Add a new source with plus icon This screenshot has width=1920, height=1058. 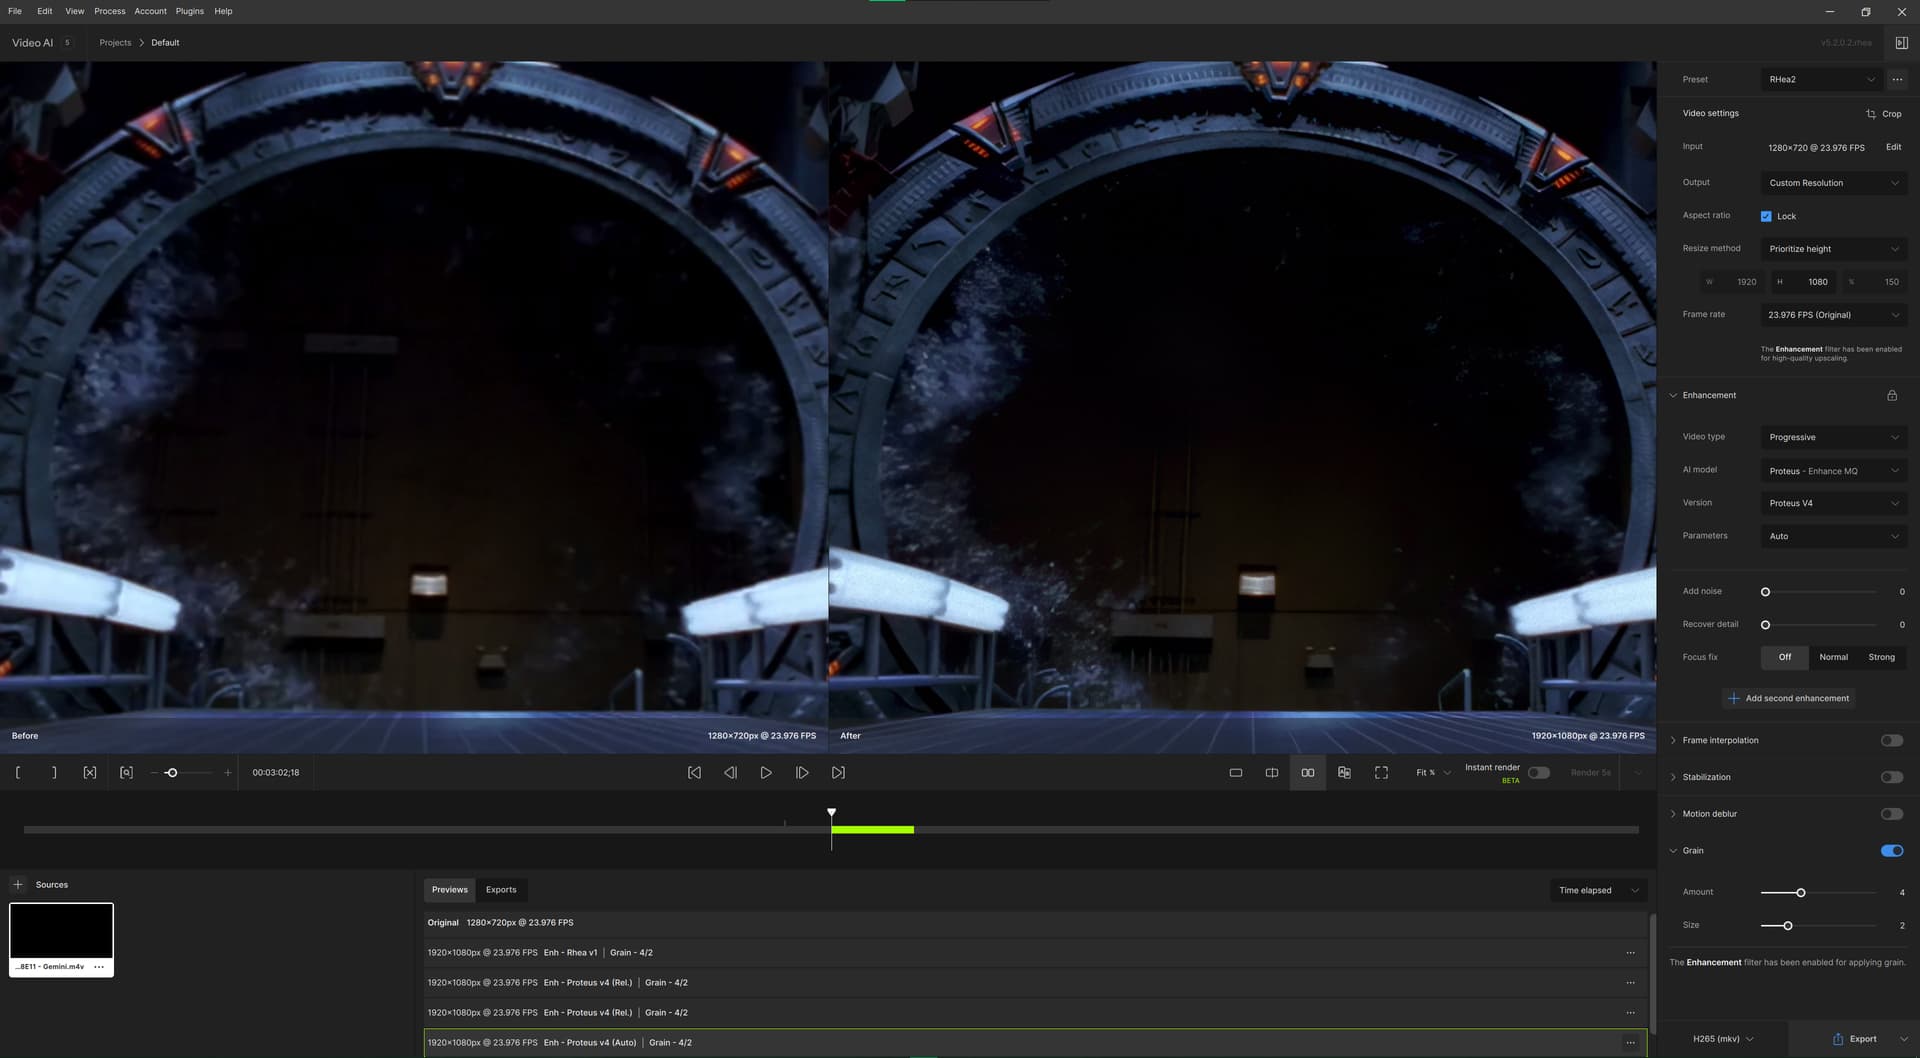(18, 885)
